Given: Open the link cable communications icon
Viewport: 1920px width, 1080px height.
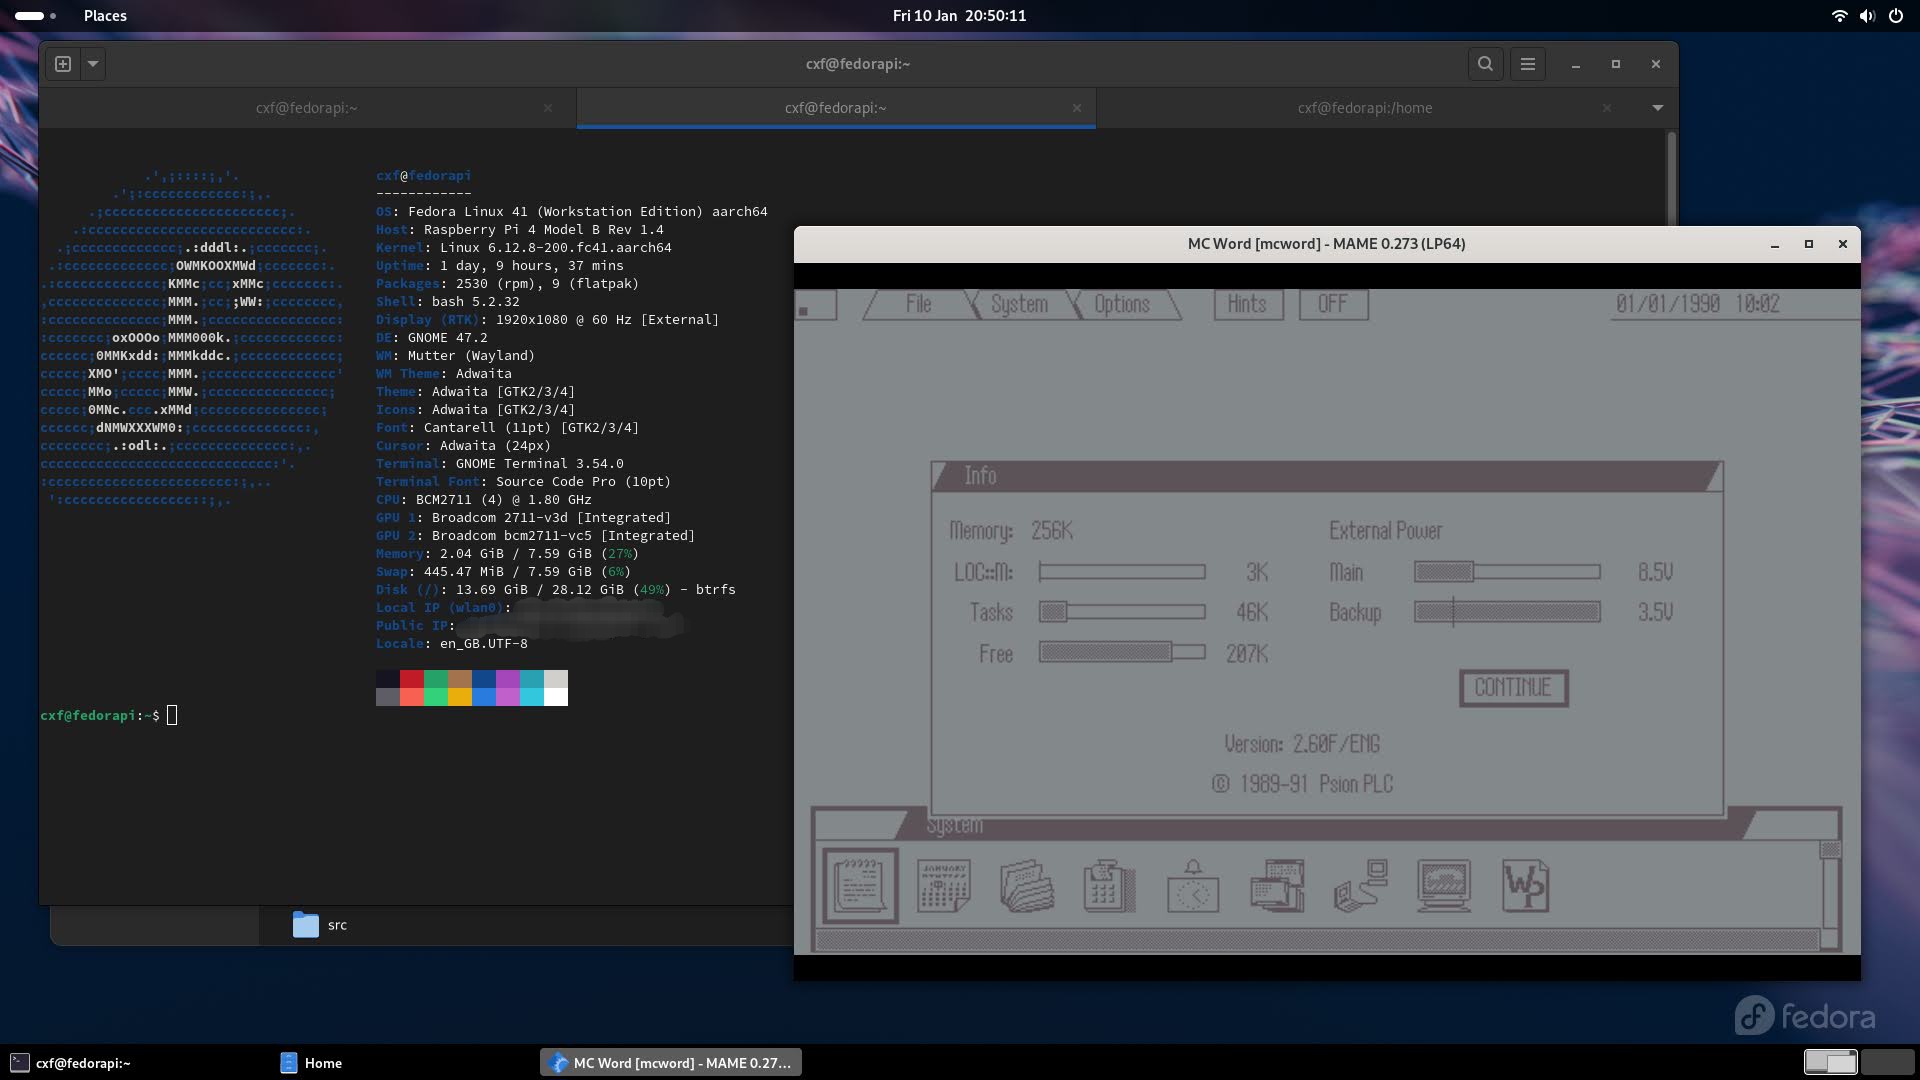Looking at the screenshot, I should (x=1360, y=886).
